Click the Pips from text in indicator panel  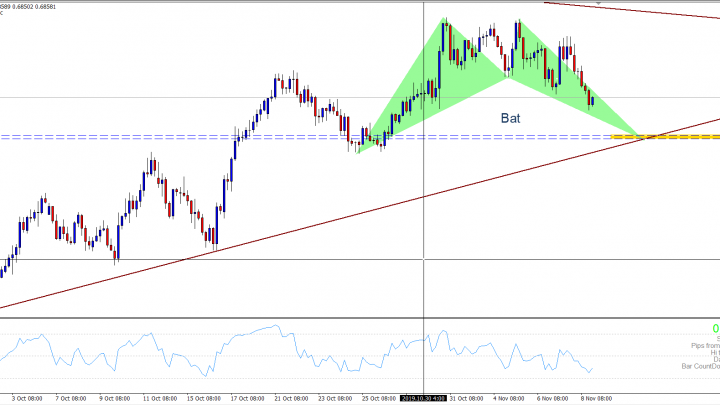click(x=696, y=345)
